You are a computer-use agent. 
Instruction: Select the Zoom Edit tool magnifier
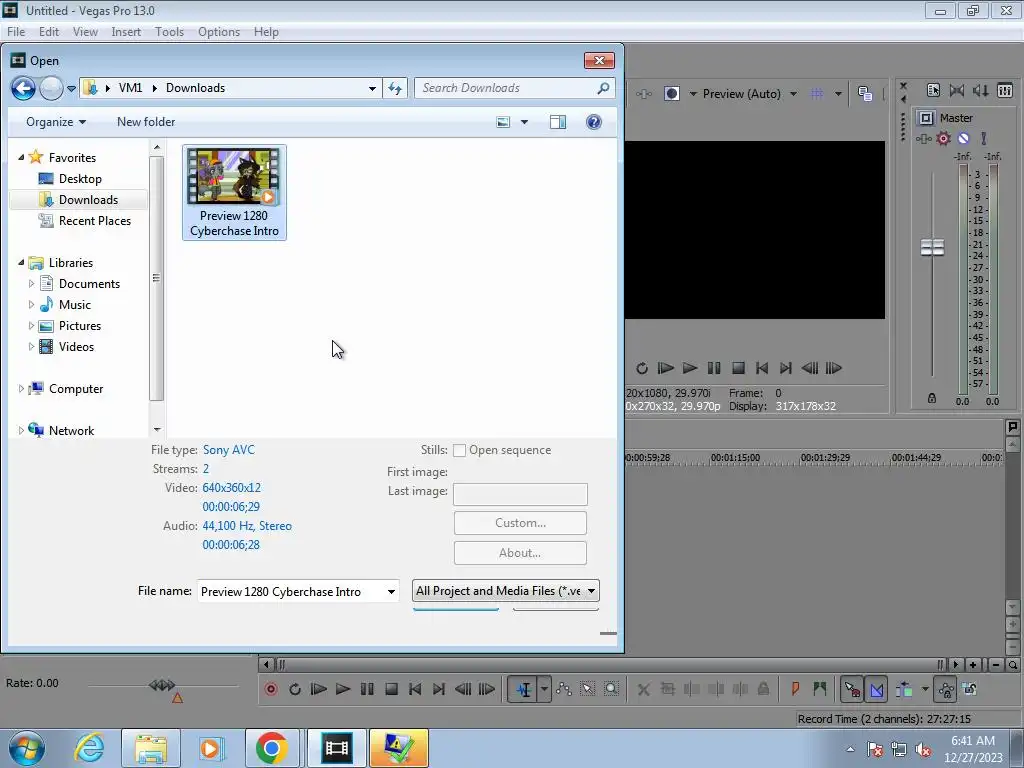coord(611,689)
